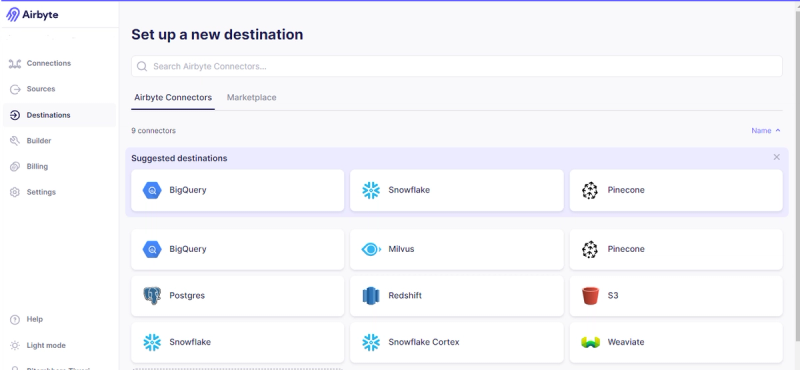Select the Redshift connector card
This screenshot has width=800, height=370.
(457, 296)
